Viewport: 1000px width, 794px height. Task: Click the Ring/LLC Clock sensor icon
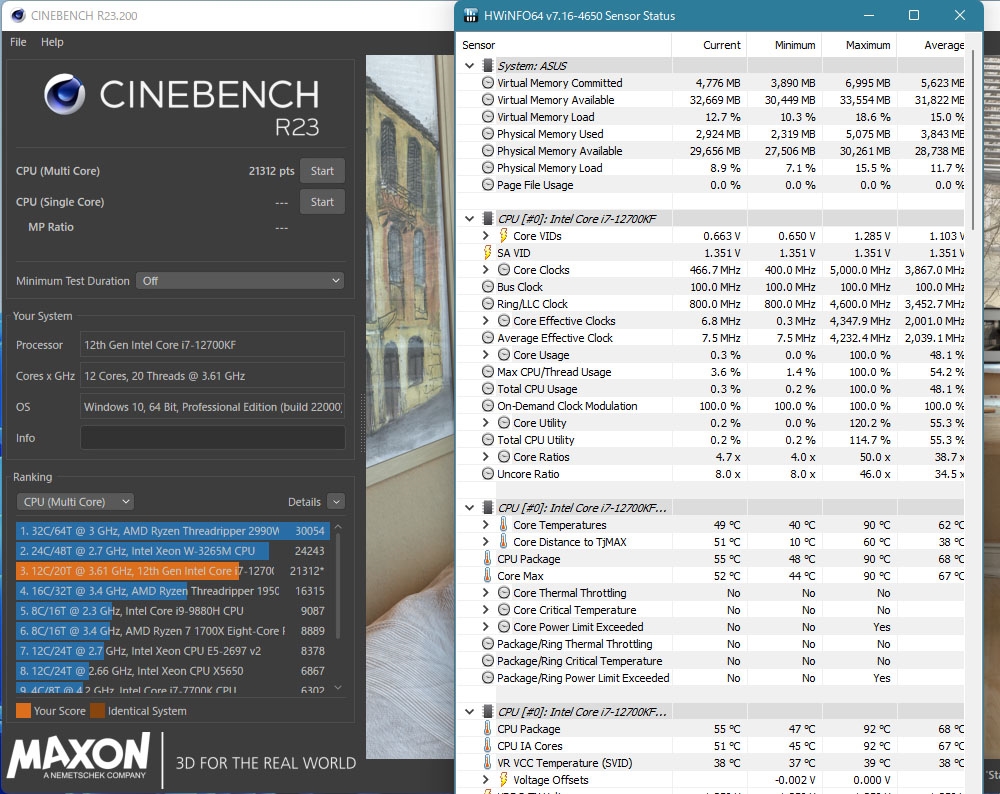pyautogui.click(x=488, y=304)
